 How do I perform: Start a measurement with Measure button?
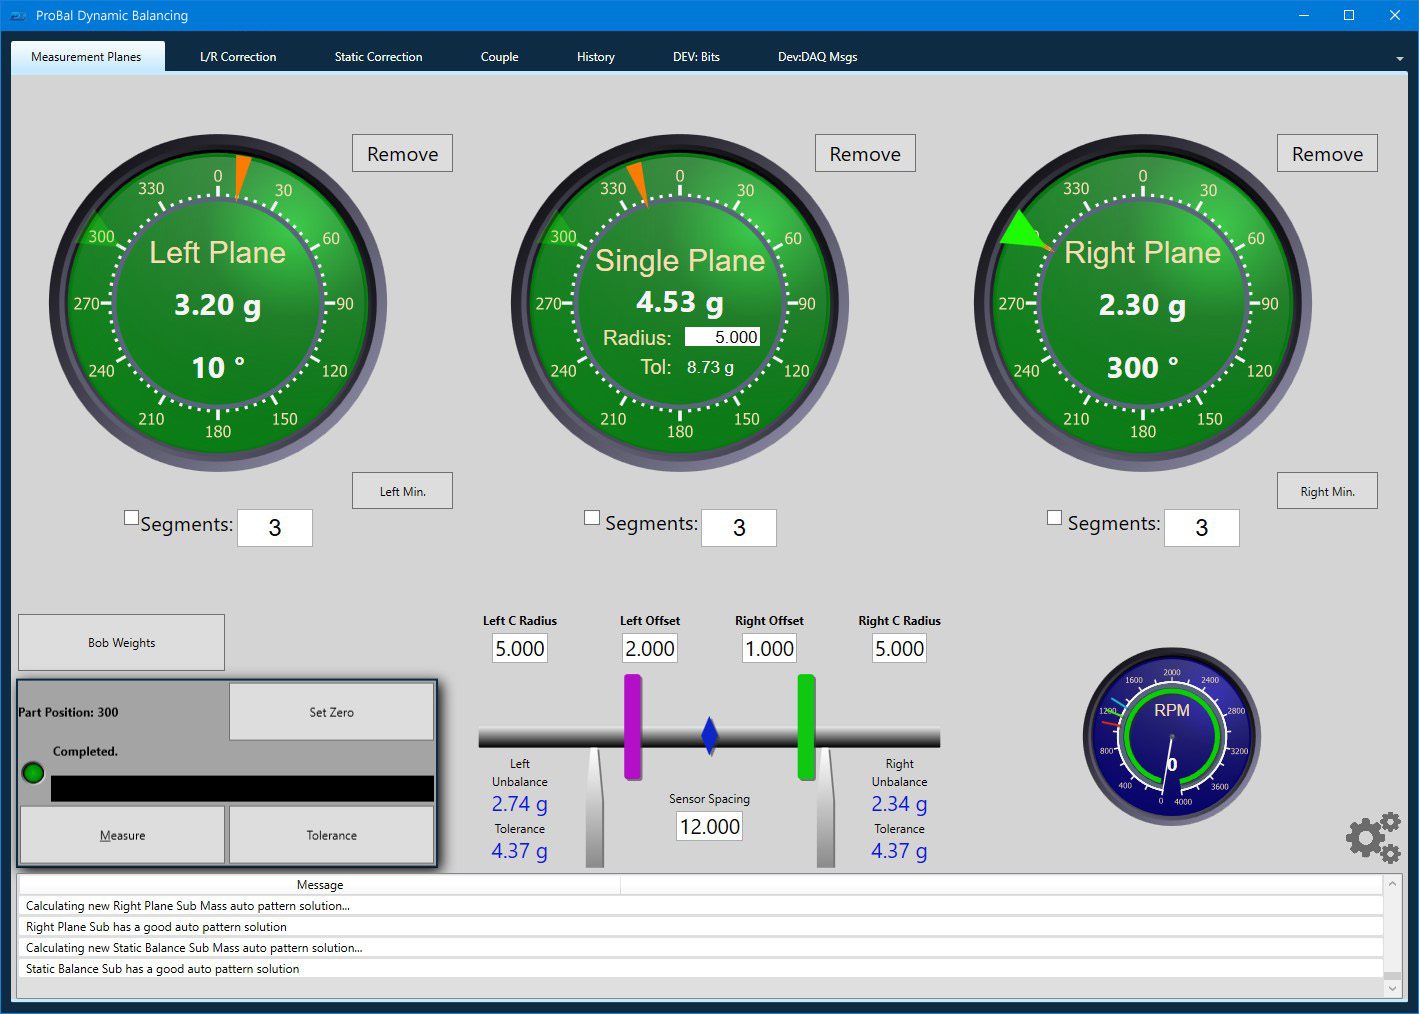pos(122,835)
